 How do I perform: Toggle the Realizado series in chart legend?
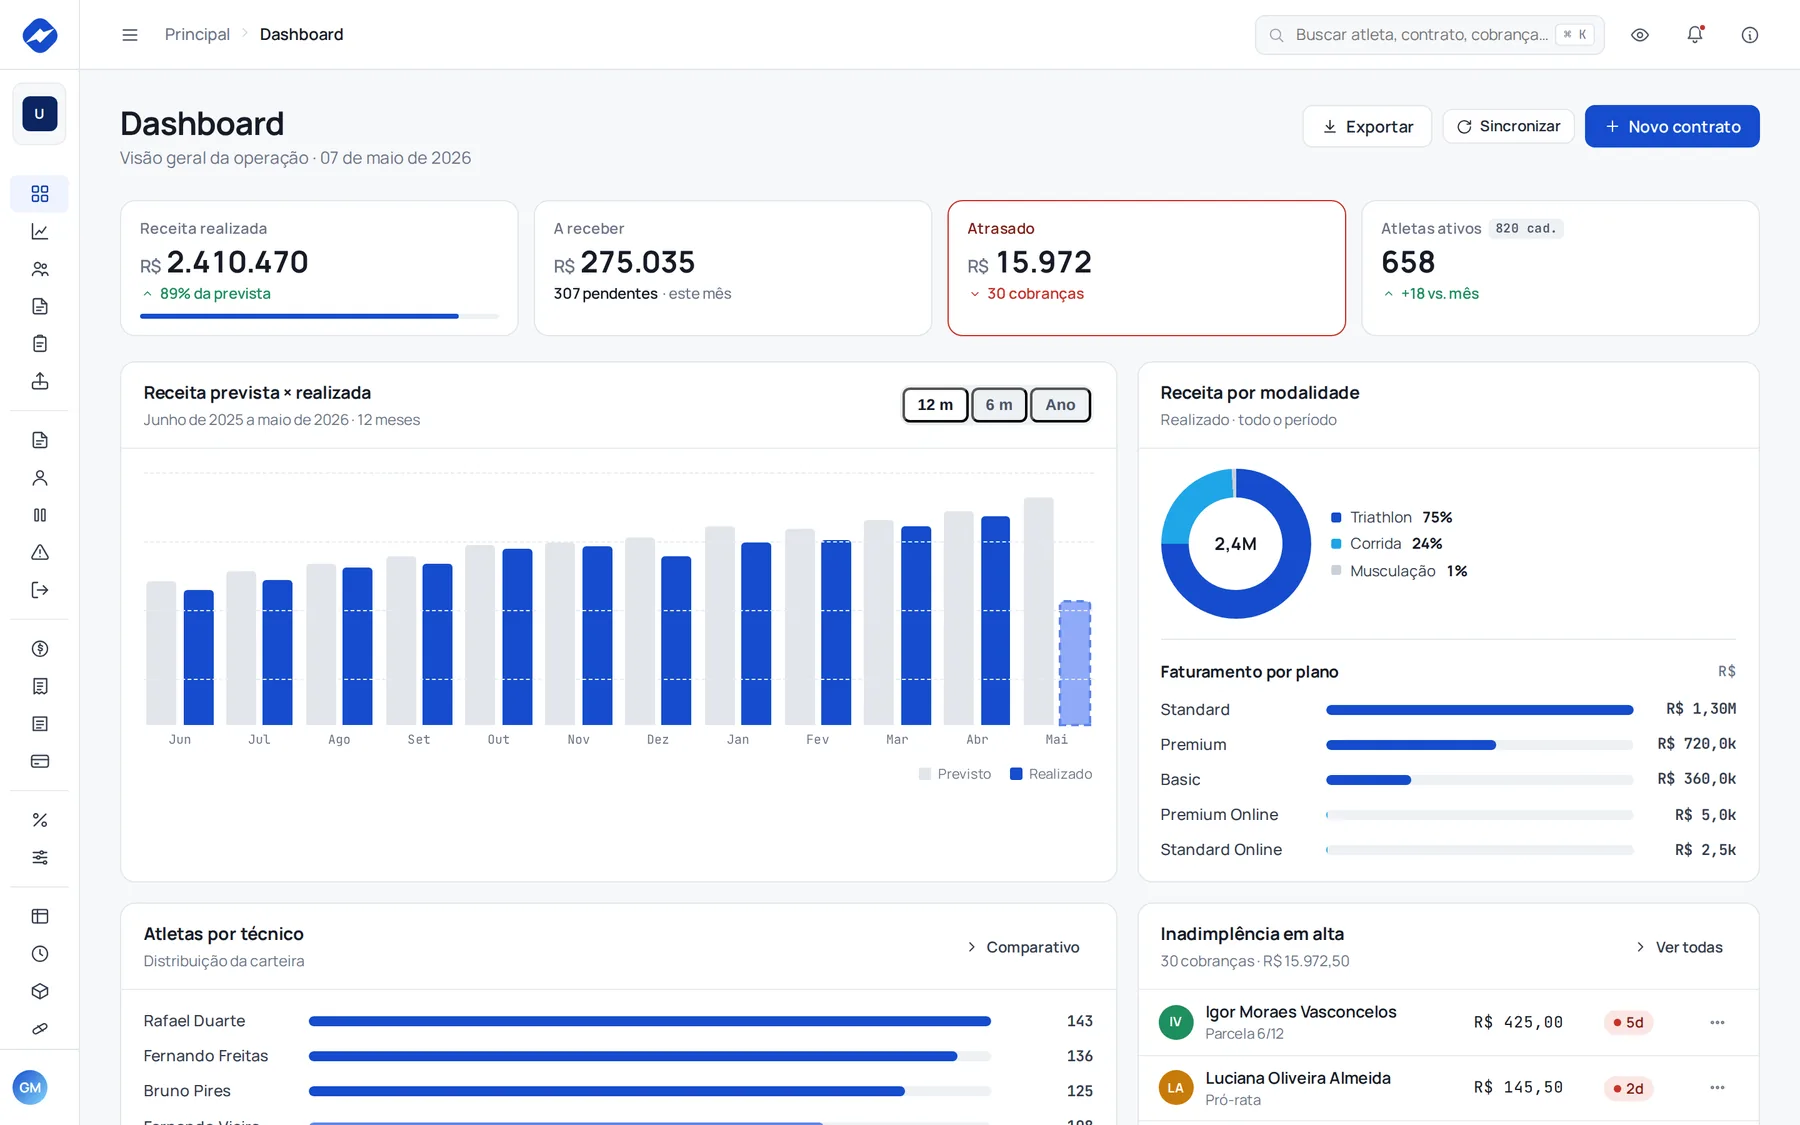click(1051, 774)
